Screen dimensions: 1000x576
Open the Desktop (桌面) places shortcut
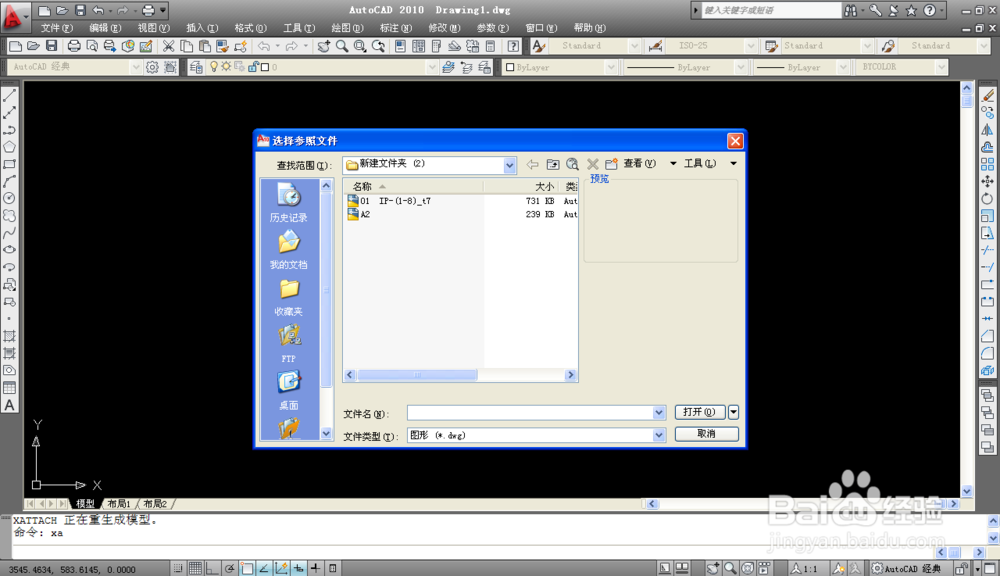coord(288,390)
